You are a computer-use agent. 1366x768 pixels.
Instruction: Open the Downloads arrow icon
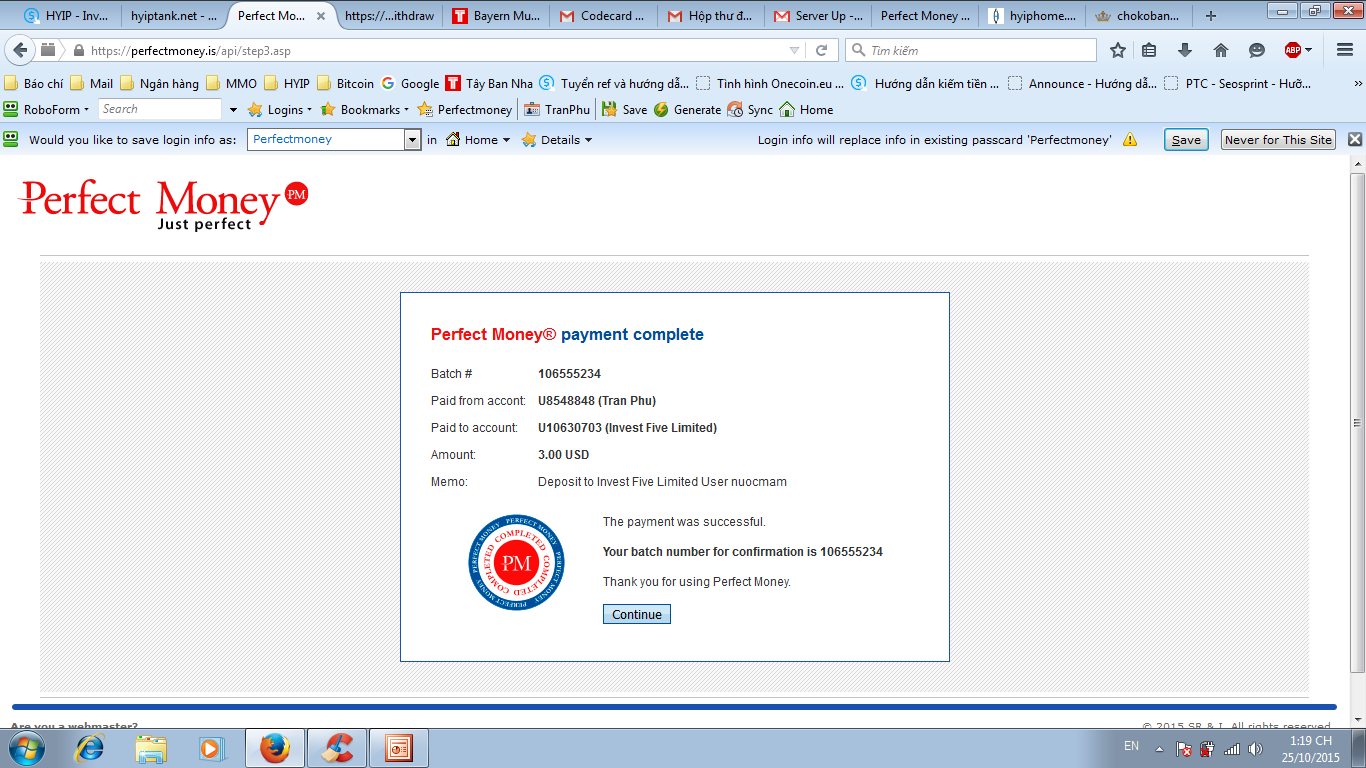click(x=1185, y=50)
